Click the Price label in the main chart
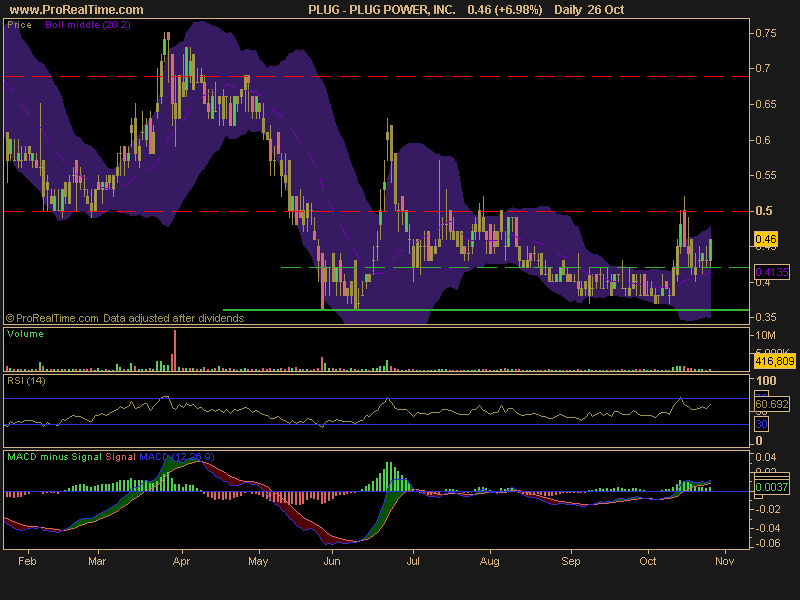 click(19, 25)
